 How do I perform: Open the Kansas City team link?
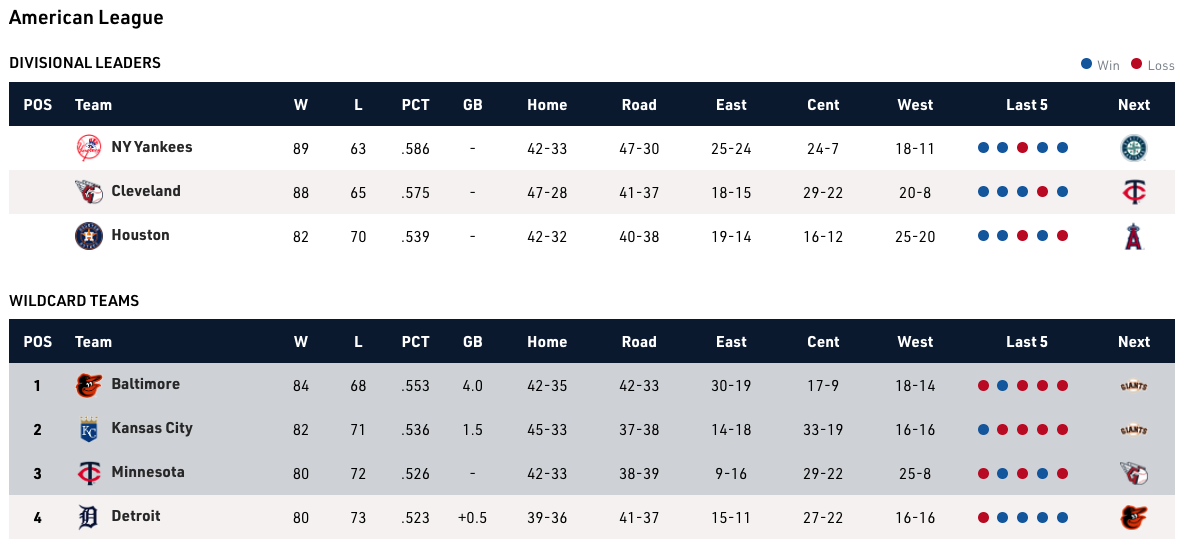point(152,428)
